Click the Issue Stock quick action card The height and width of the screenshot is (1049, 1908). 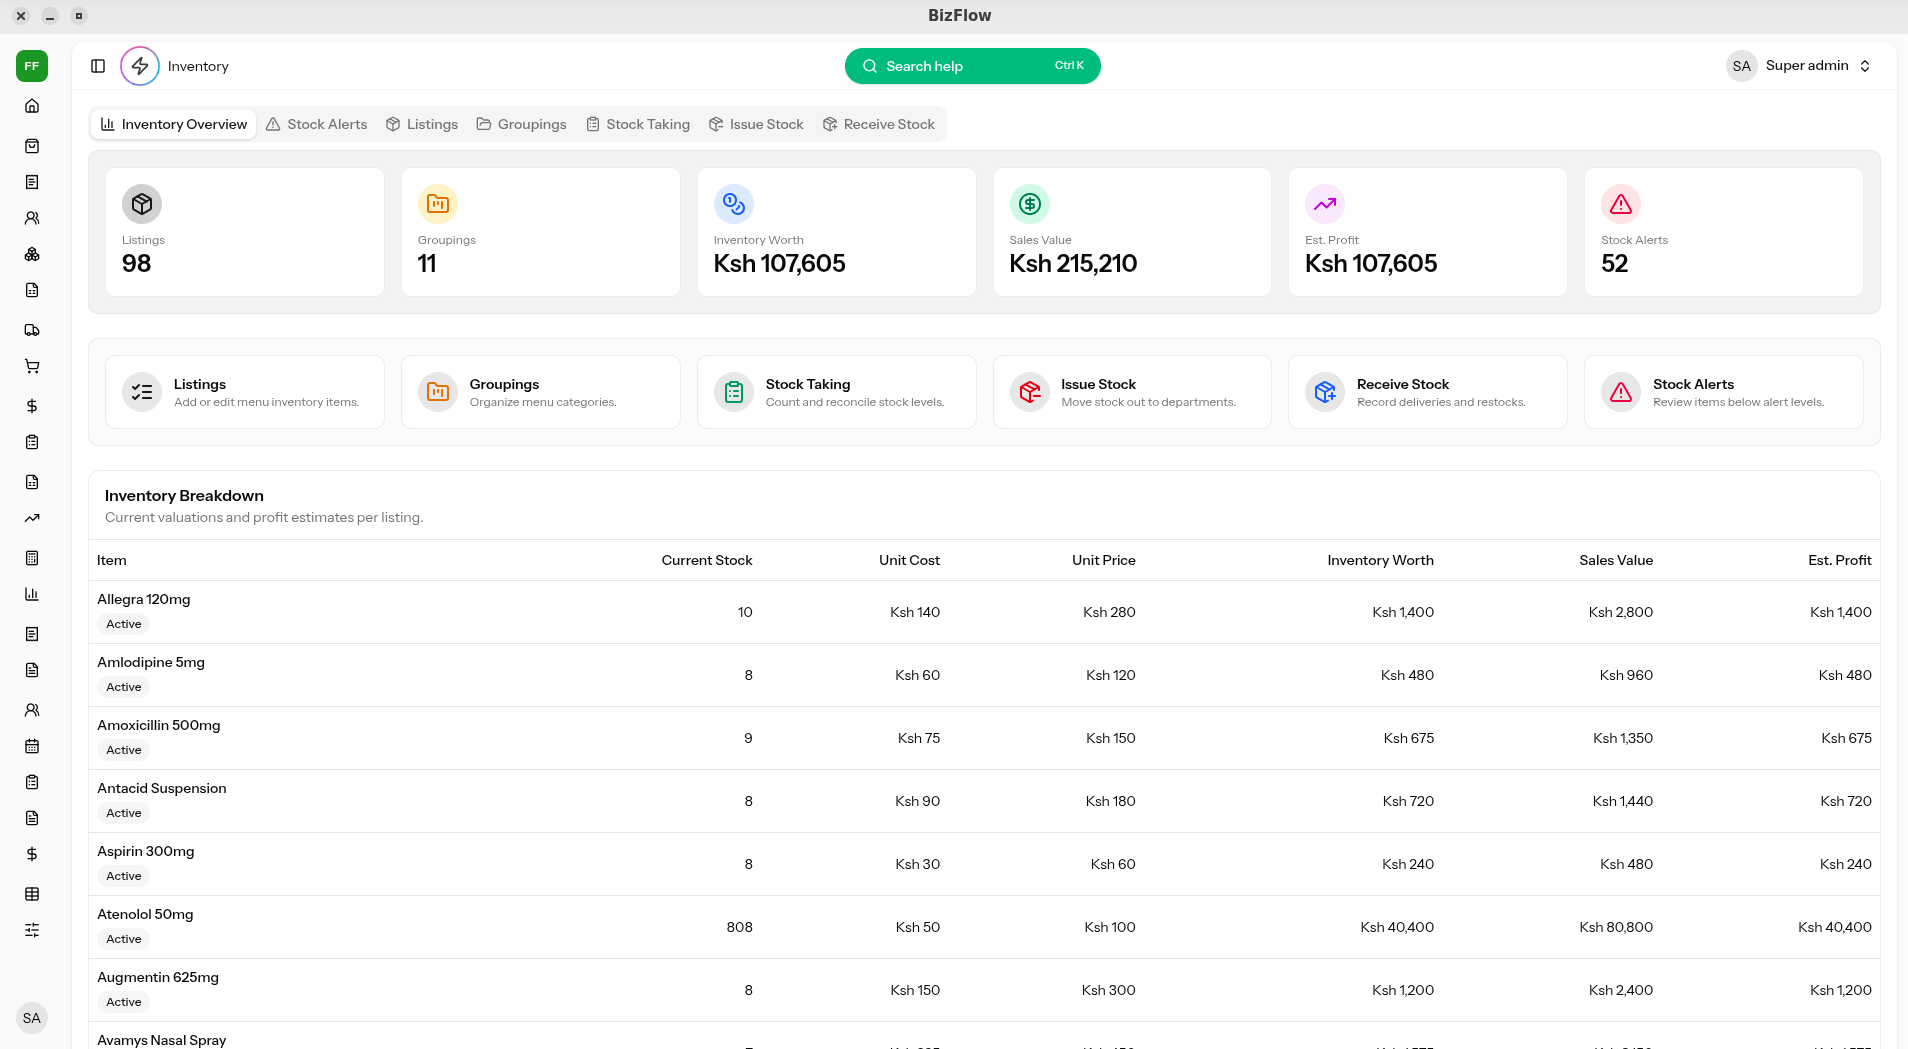(1131, 392)
